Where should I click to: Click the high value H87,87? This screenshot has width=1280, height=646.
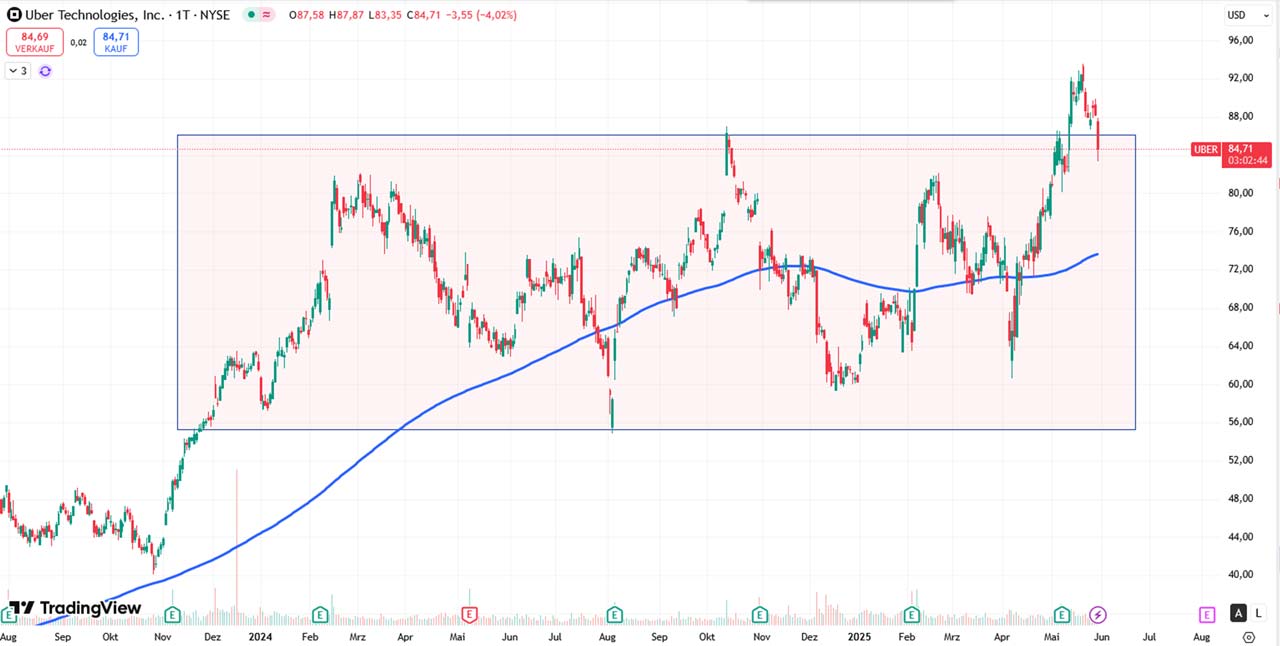[x=347, y=15]
